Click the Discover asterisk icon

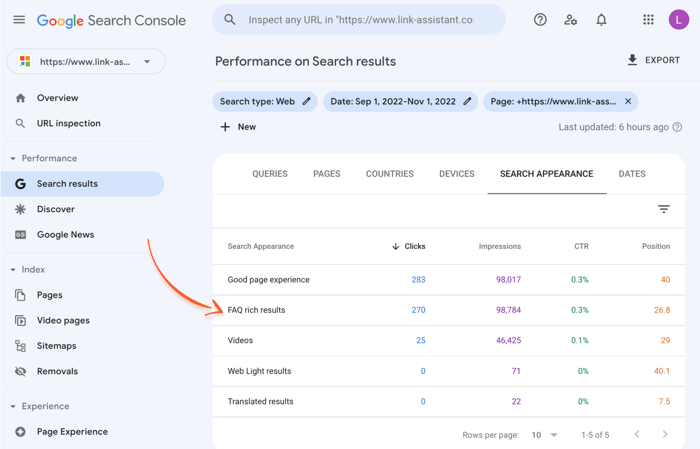pos(20,209)
